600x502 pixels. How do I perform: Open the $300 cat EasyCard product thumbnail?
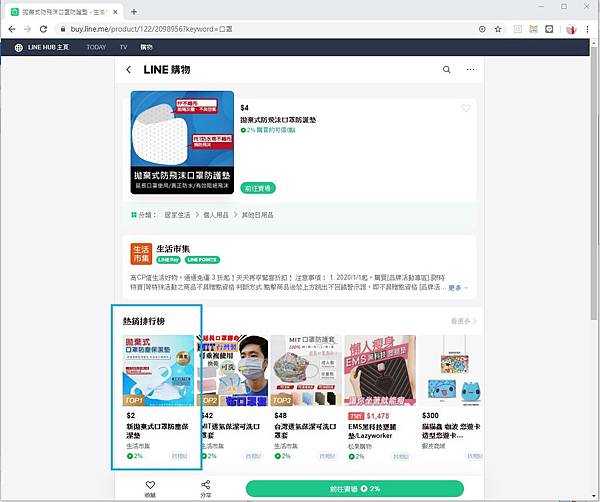451,370
